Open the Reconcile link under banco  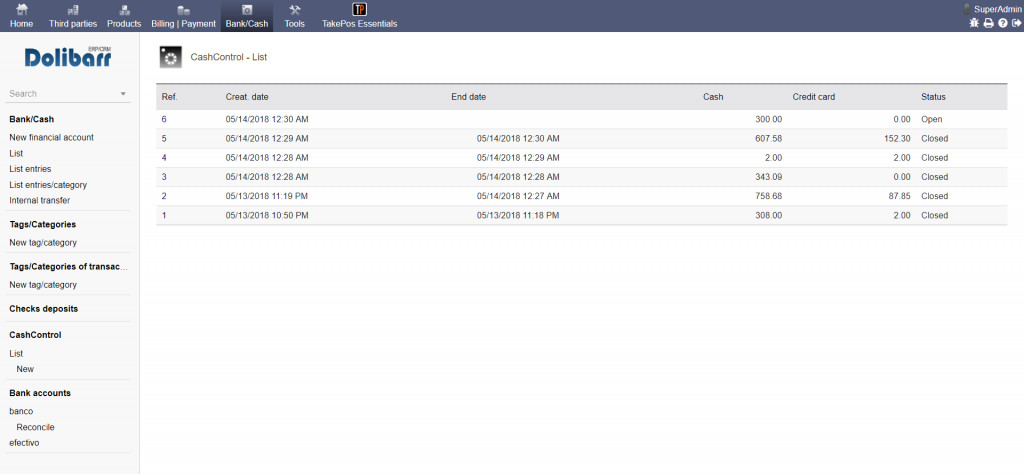[x=35, y=427]
